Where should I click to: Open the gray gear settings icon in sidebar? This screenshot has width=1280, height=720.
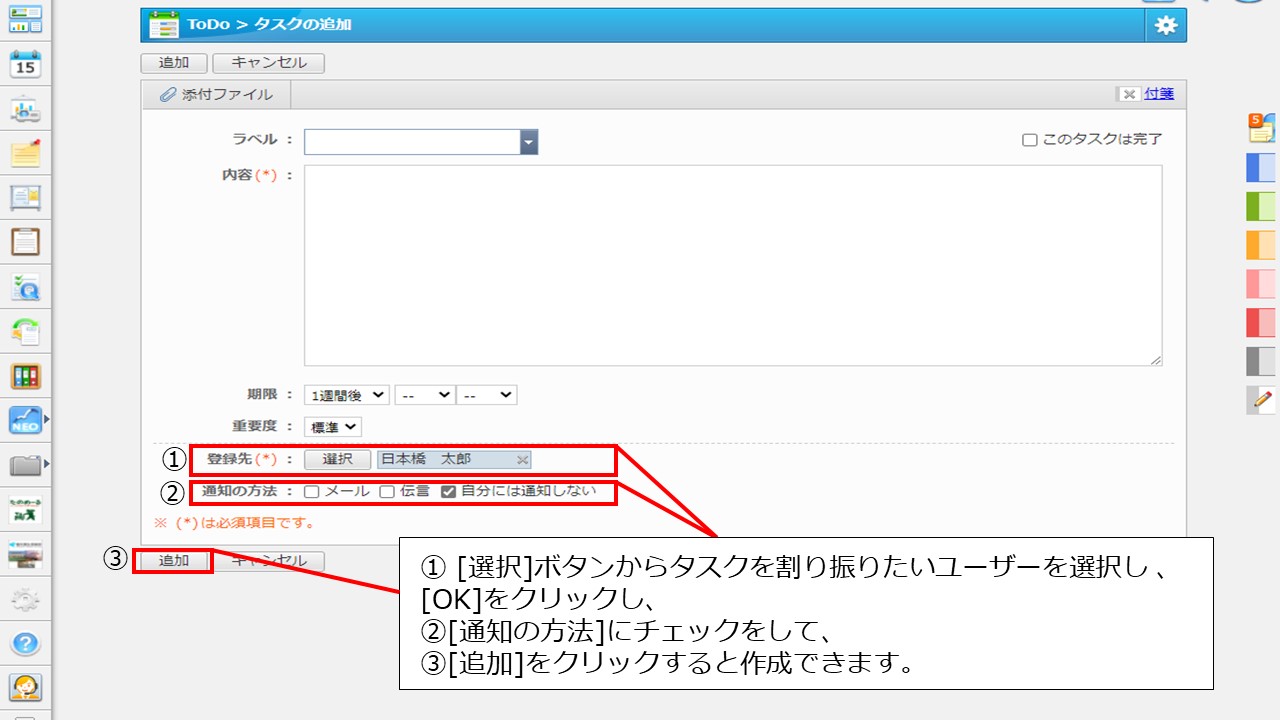[25, 599]
